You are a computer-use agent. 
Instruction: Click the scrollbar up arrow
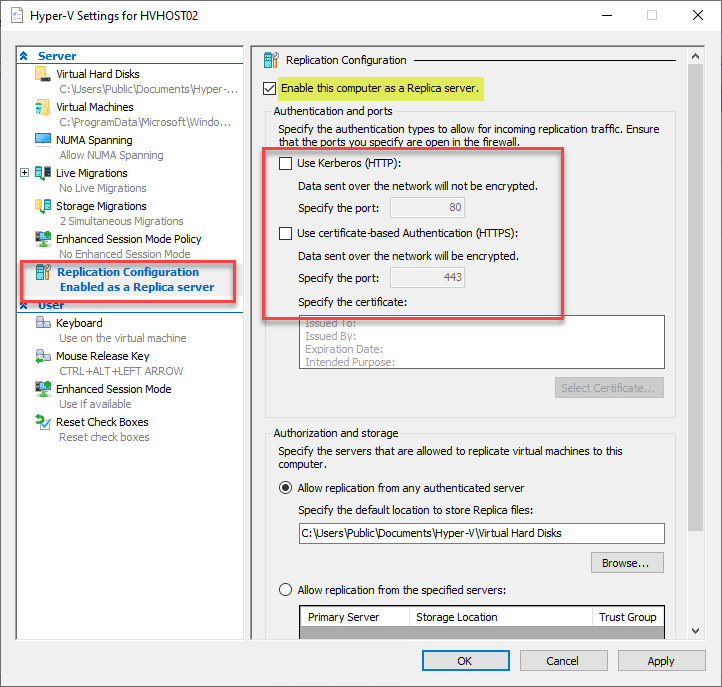point(695,56)
